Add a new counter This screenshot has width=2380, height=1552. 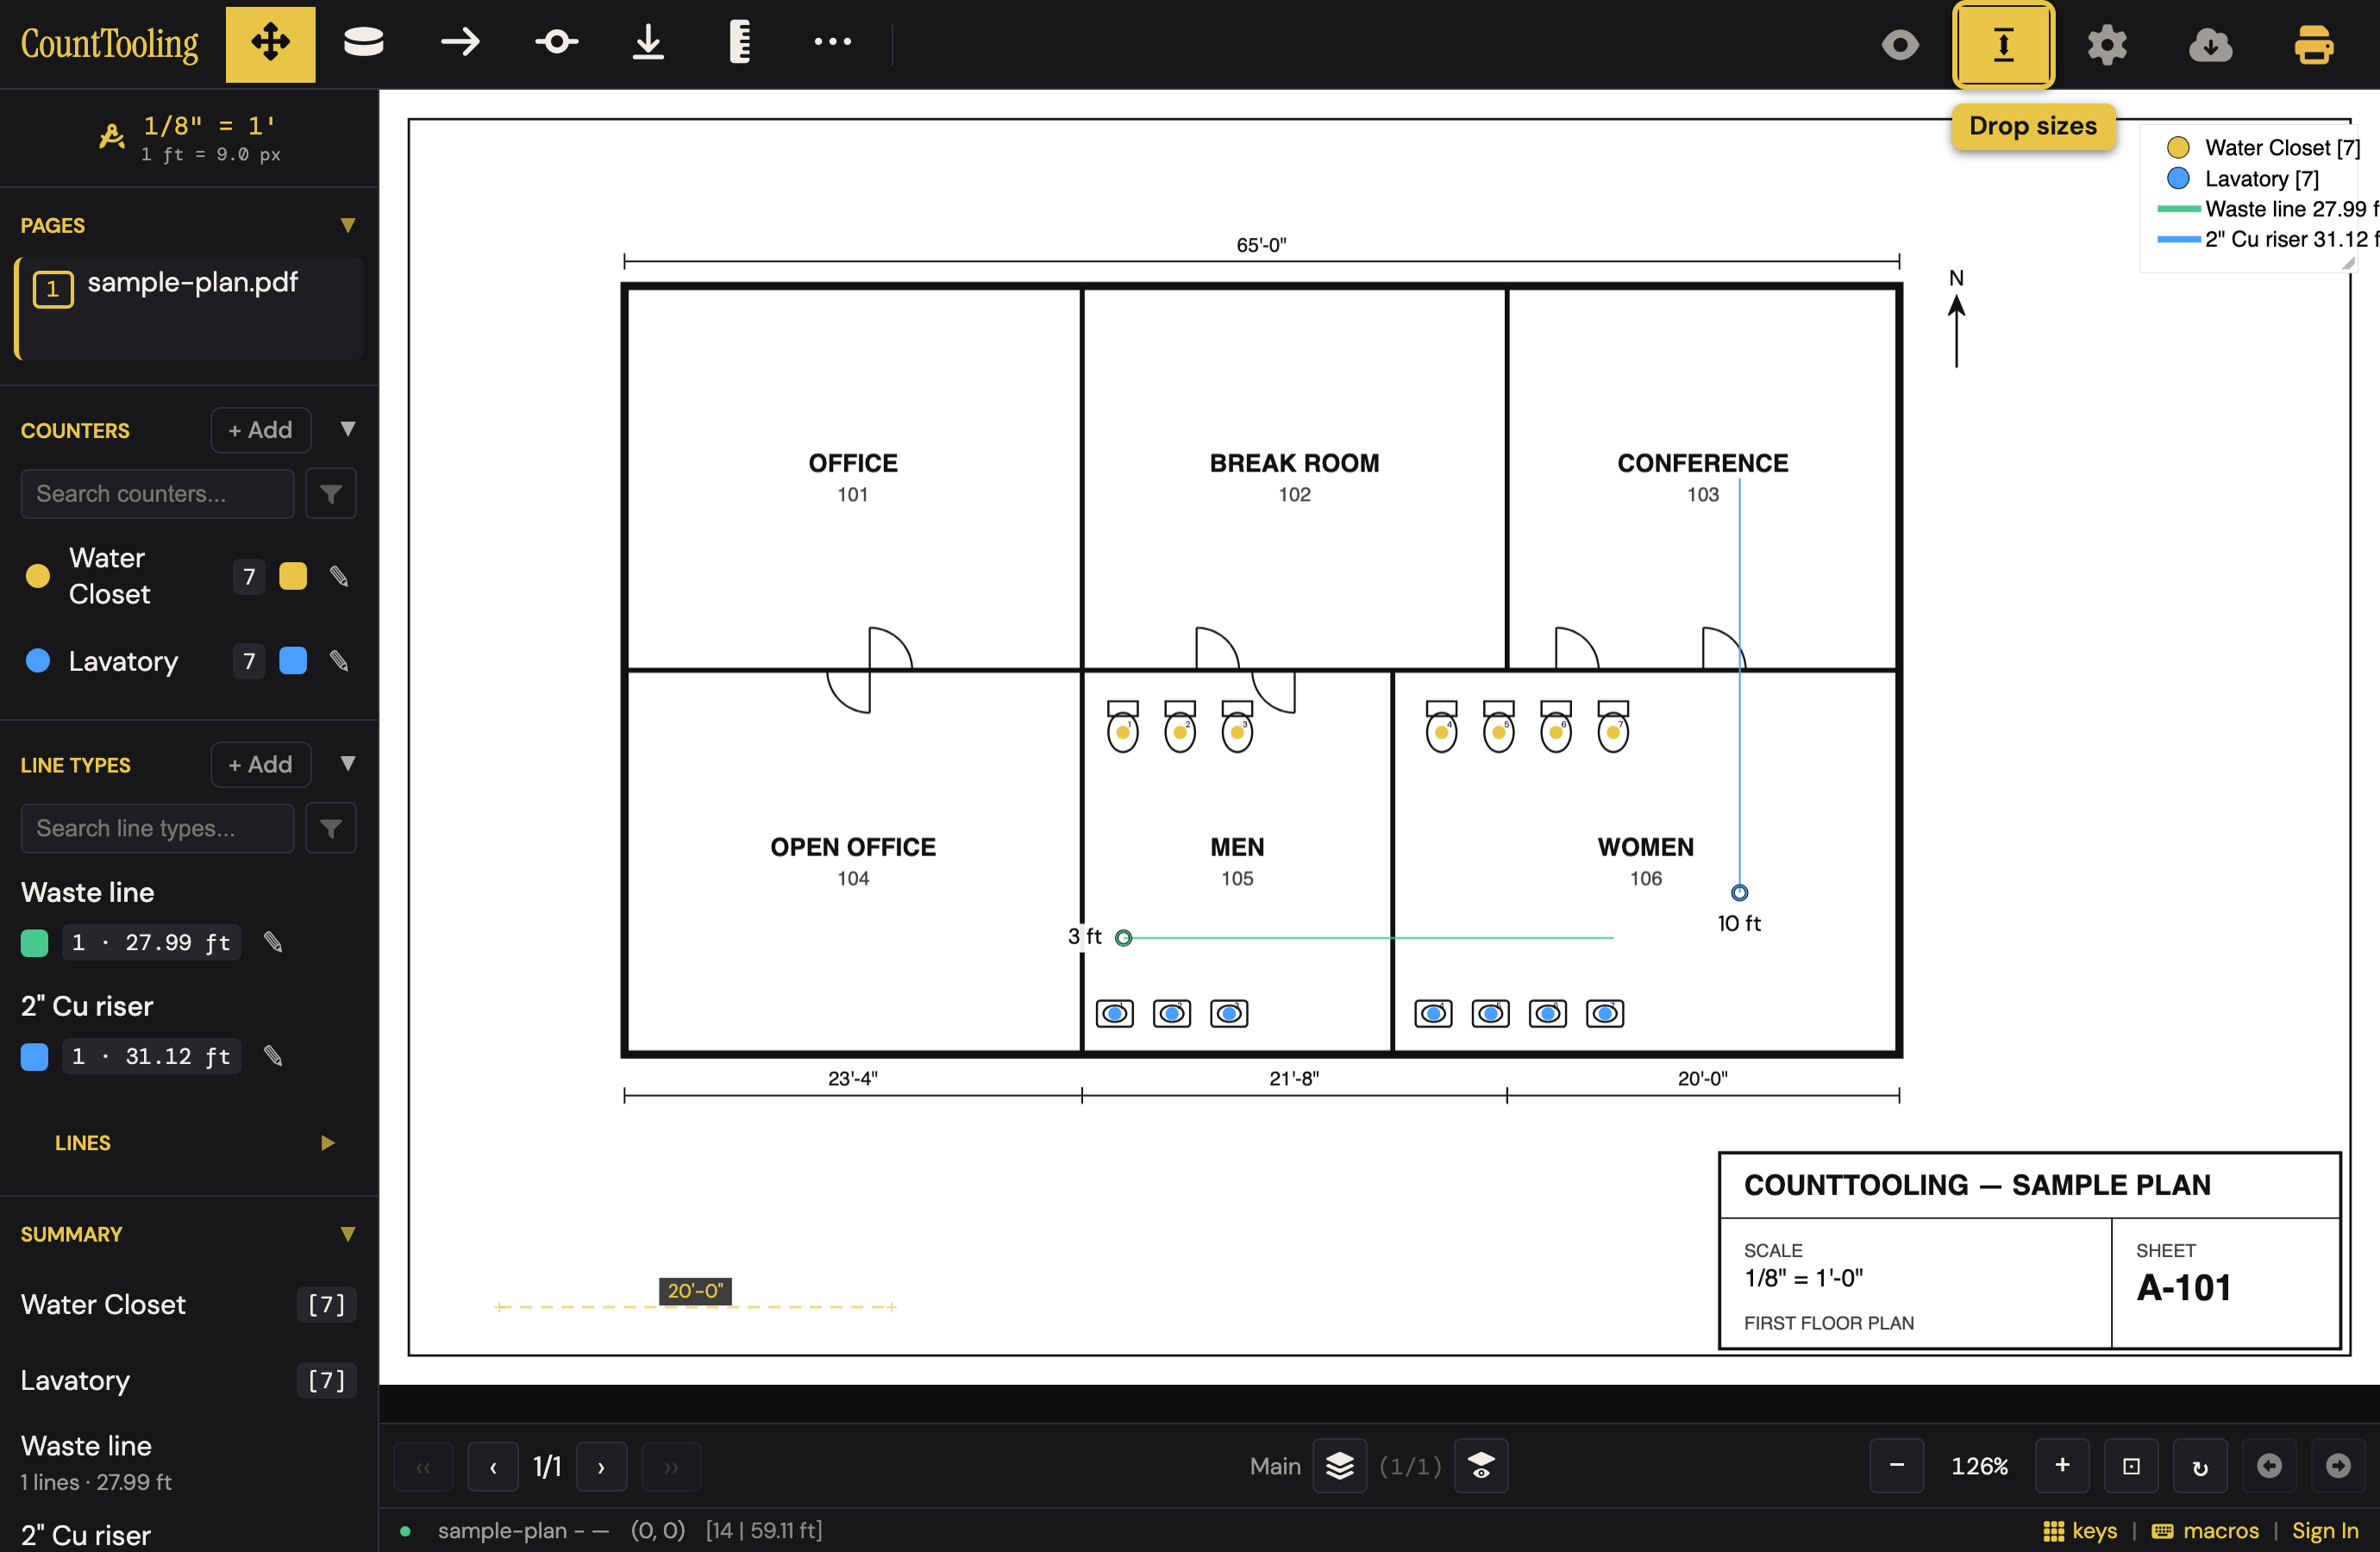(260, 430)
